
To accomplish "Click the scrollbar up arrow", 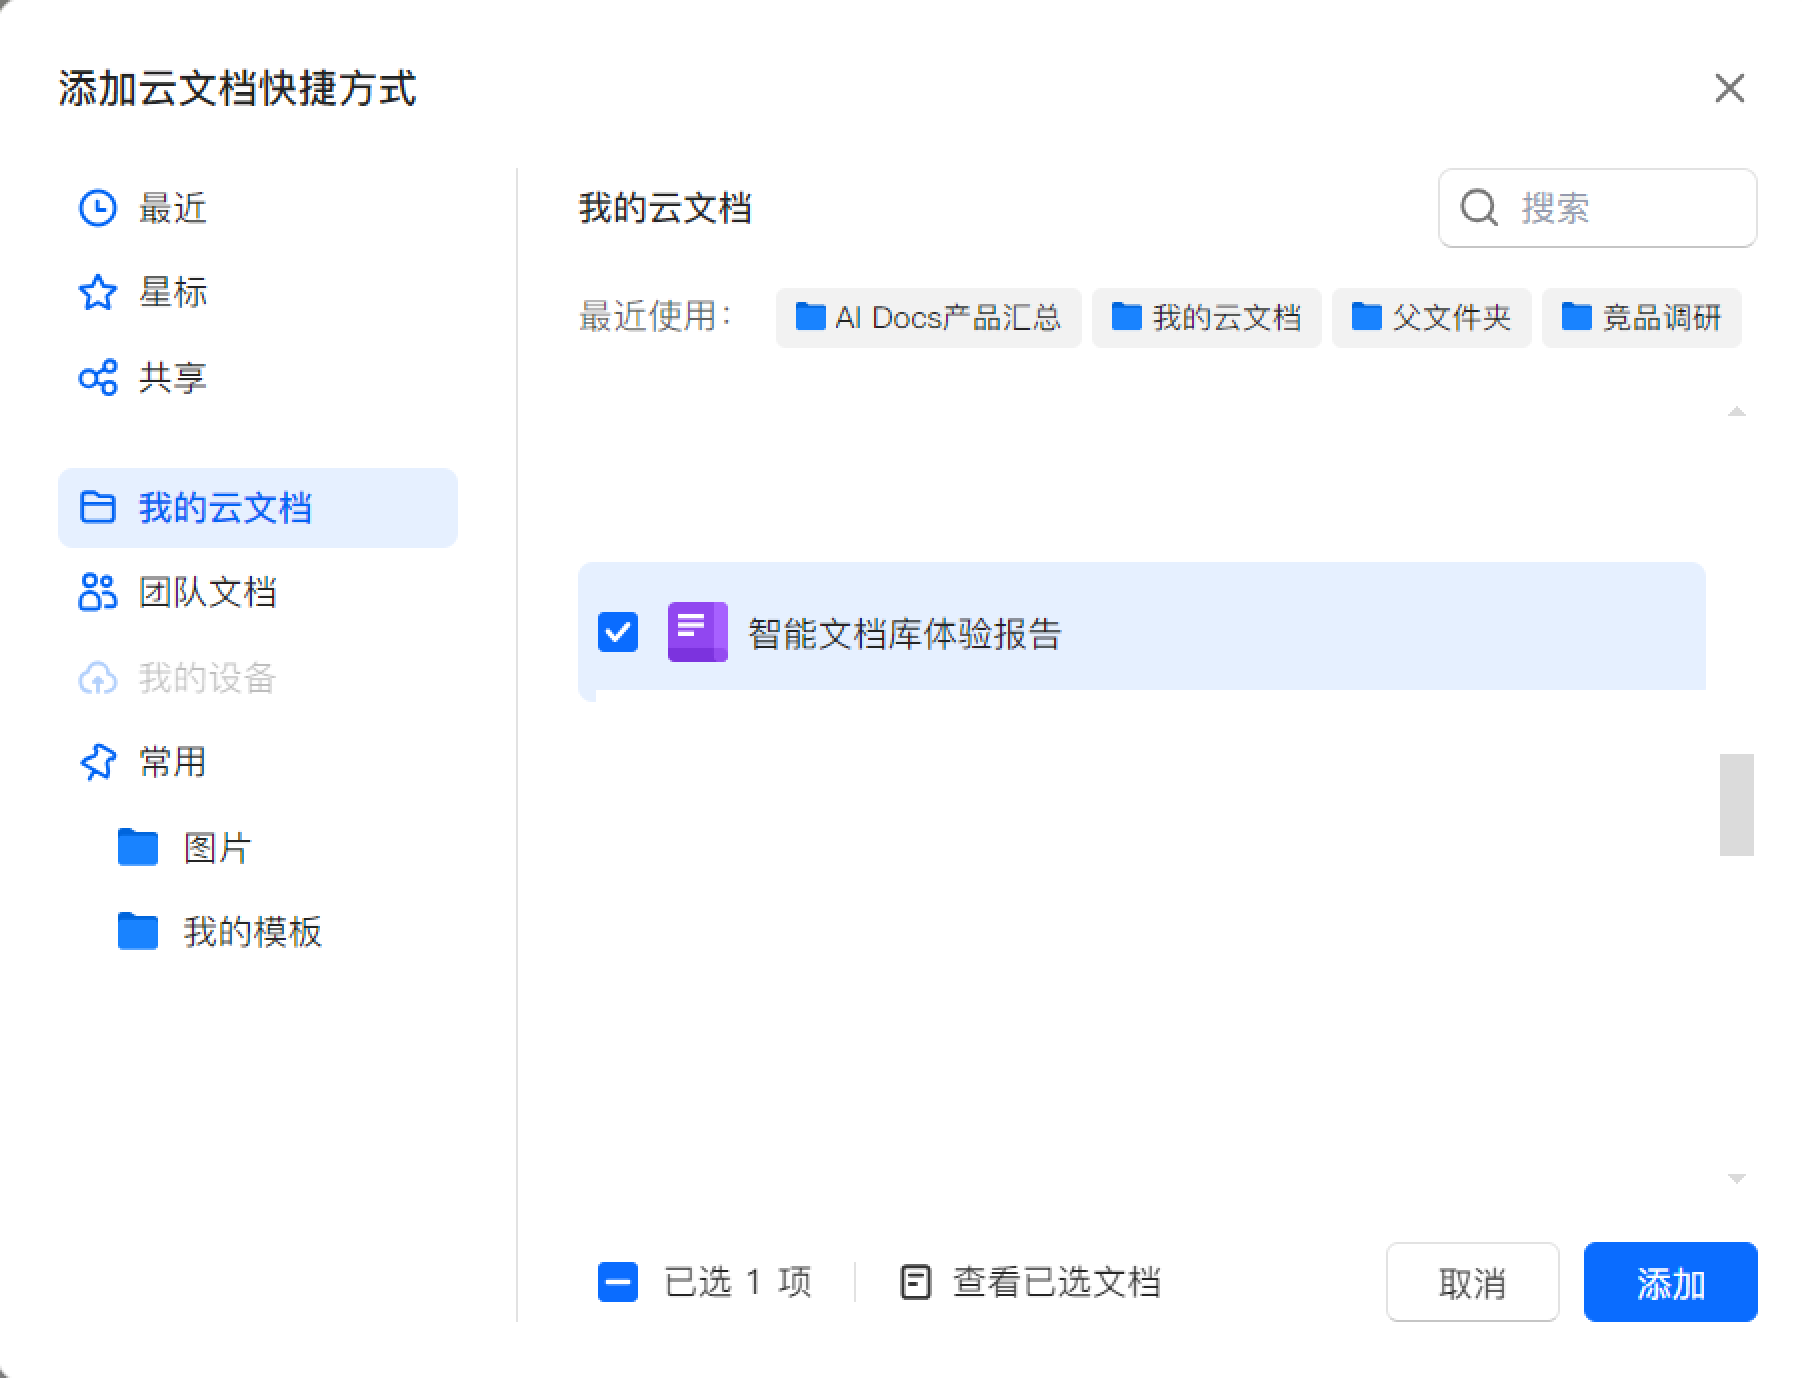I will click(x=1737, y=412).
